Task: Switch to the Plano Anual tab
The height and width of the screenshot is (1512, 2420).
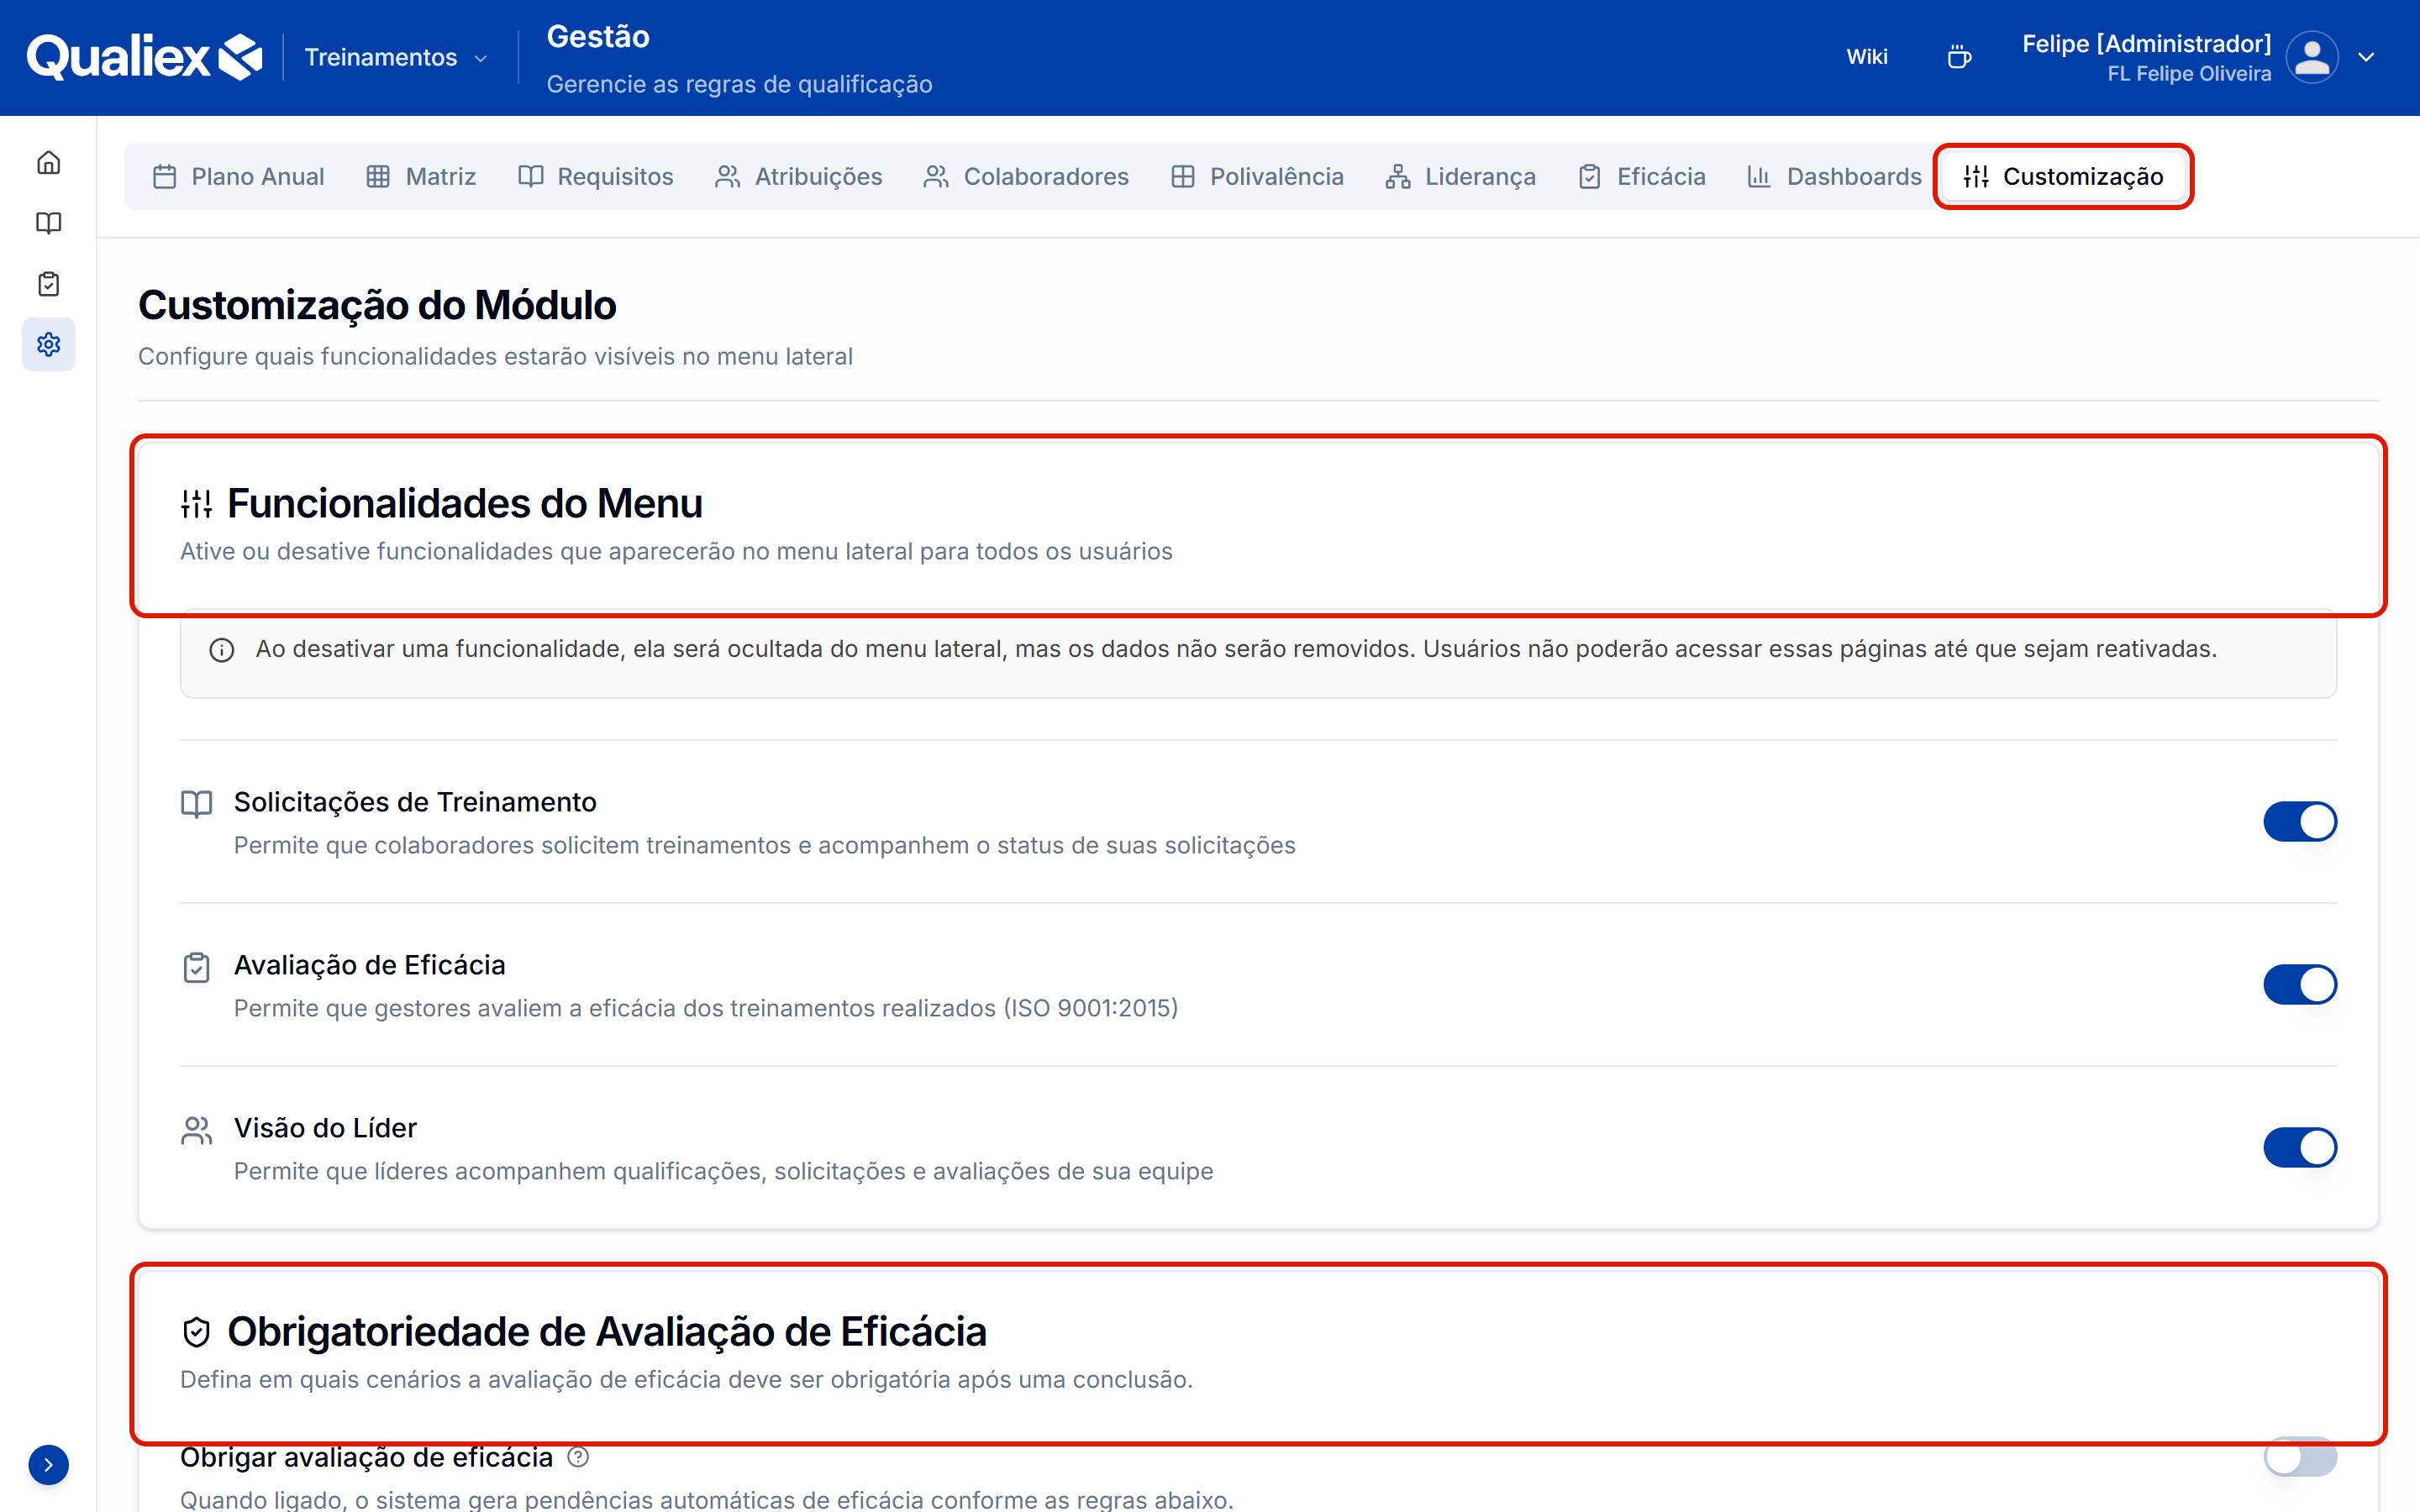Action: (238, 177)
